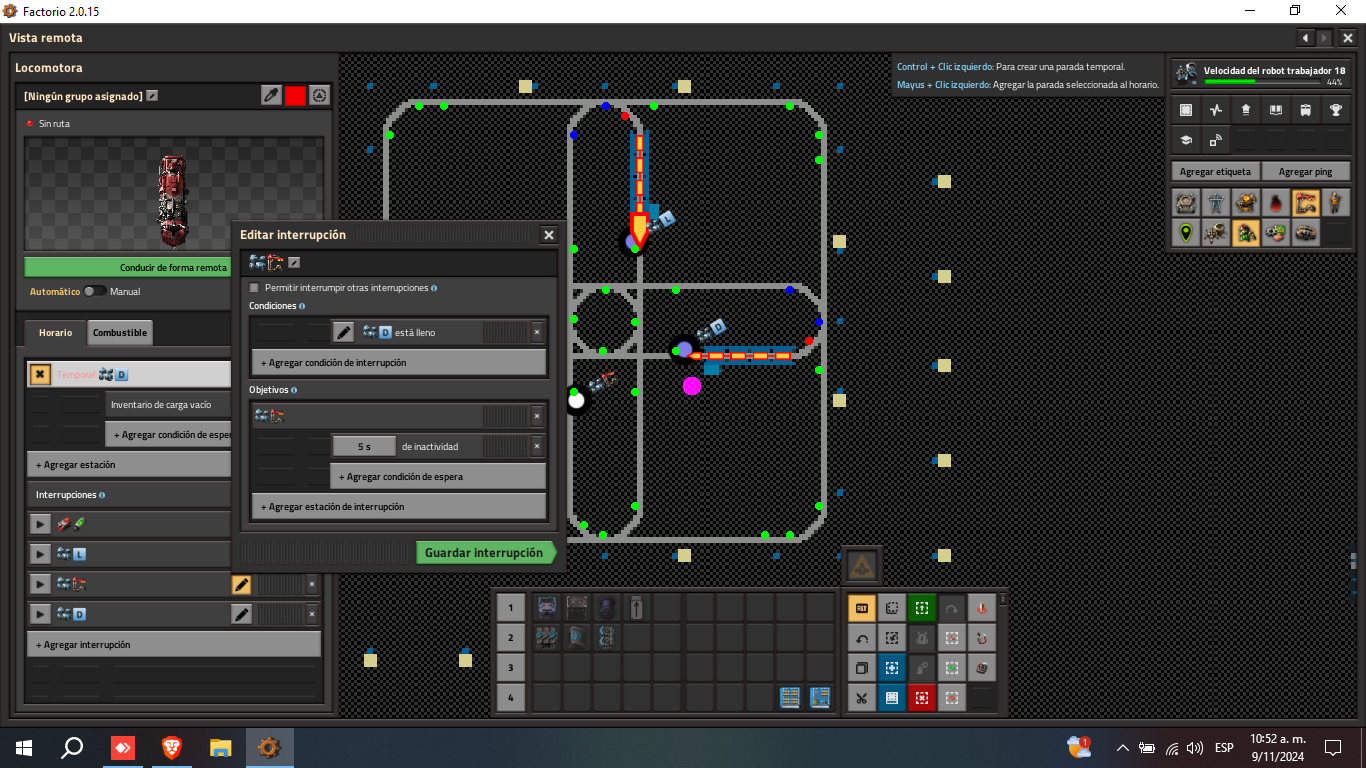1366x768 pixels.
Task: Select the undo arrow shortcut
Action: pyautogui.click(x=862, y=637)
